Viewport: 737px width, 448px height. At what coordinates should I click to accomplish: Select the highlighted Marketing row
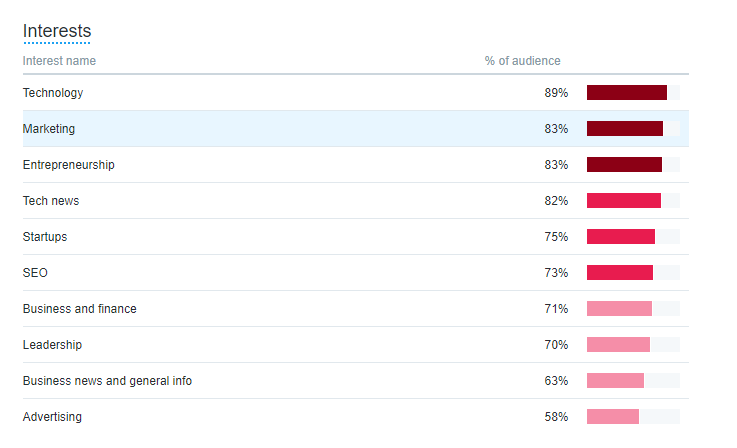tap(356, 129)
